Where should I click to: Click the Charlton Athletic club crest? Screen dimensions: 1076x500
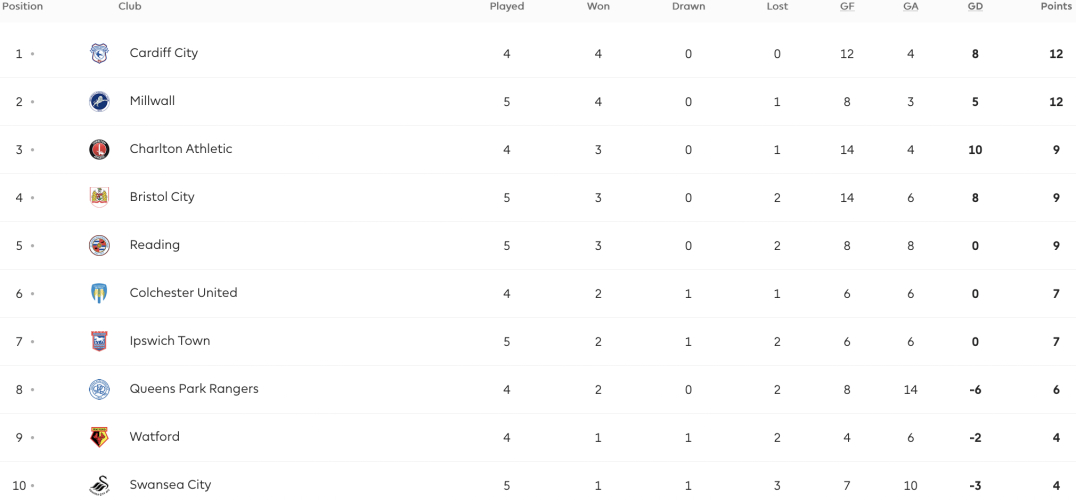[x=100, y=150]
